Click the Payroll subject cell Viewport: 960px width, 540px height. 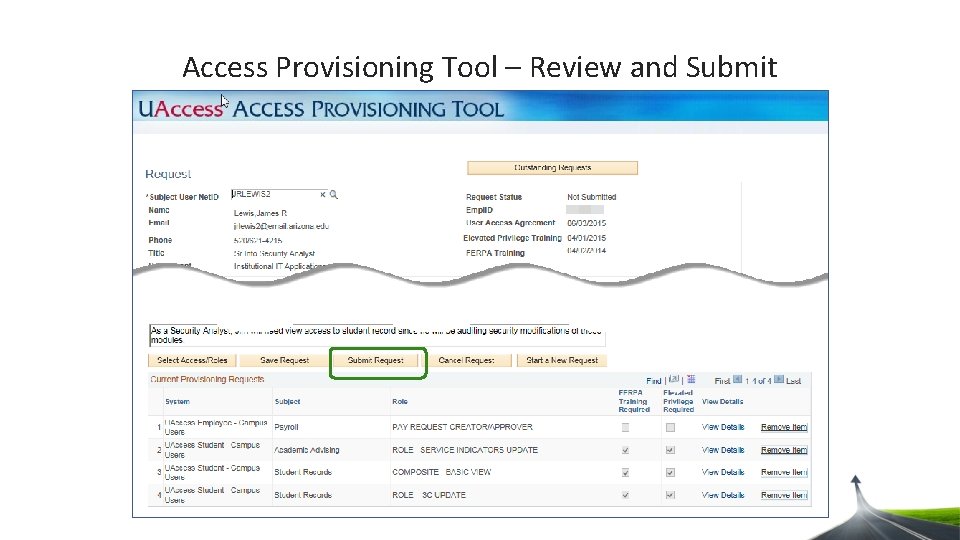287,427
